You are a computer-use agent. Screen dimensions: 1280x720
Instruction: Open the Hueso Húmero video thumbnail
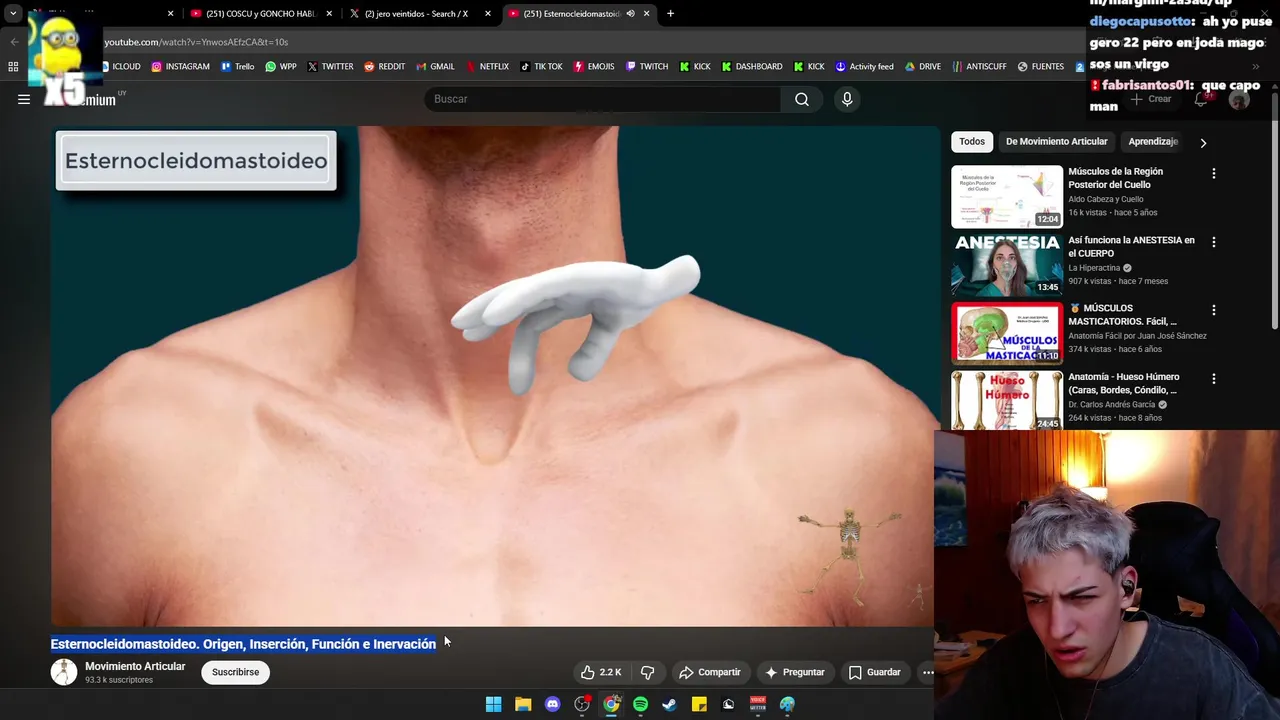point(1007,400)
